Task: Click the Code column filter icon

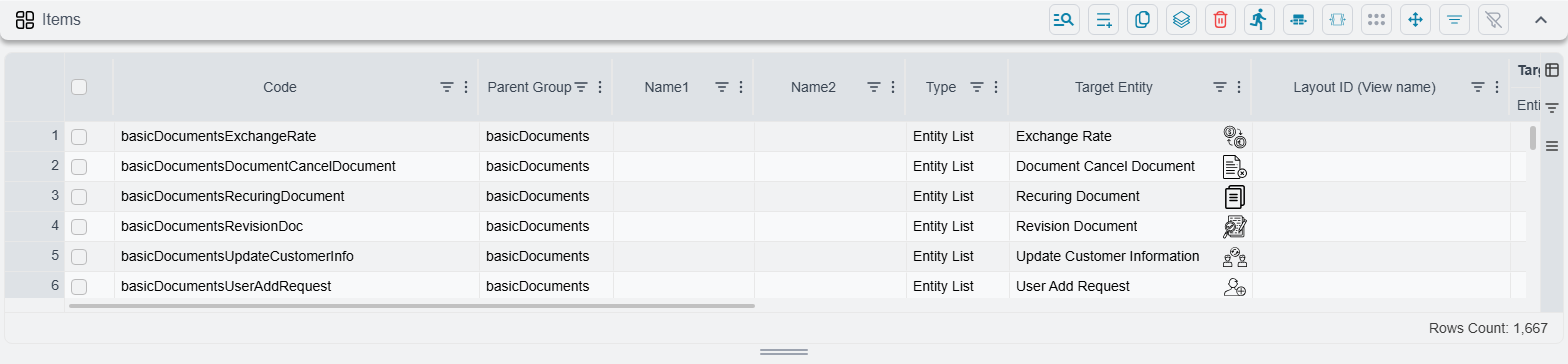Action: [x=447, y=88]
